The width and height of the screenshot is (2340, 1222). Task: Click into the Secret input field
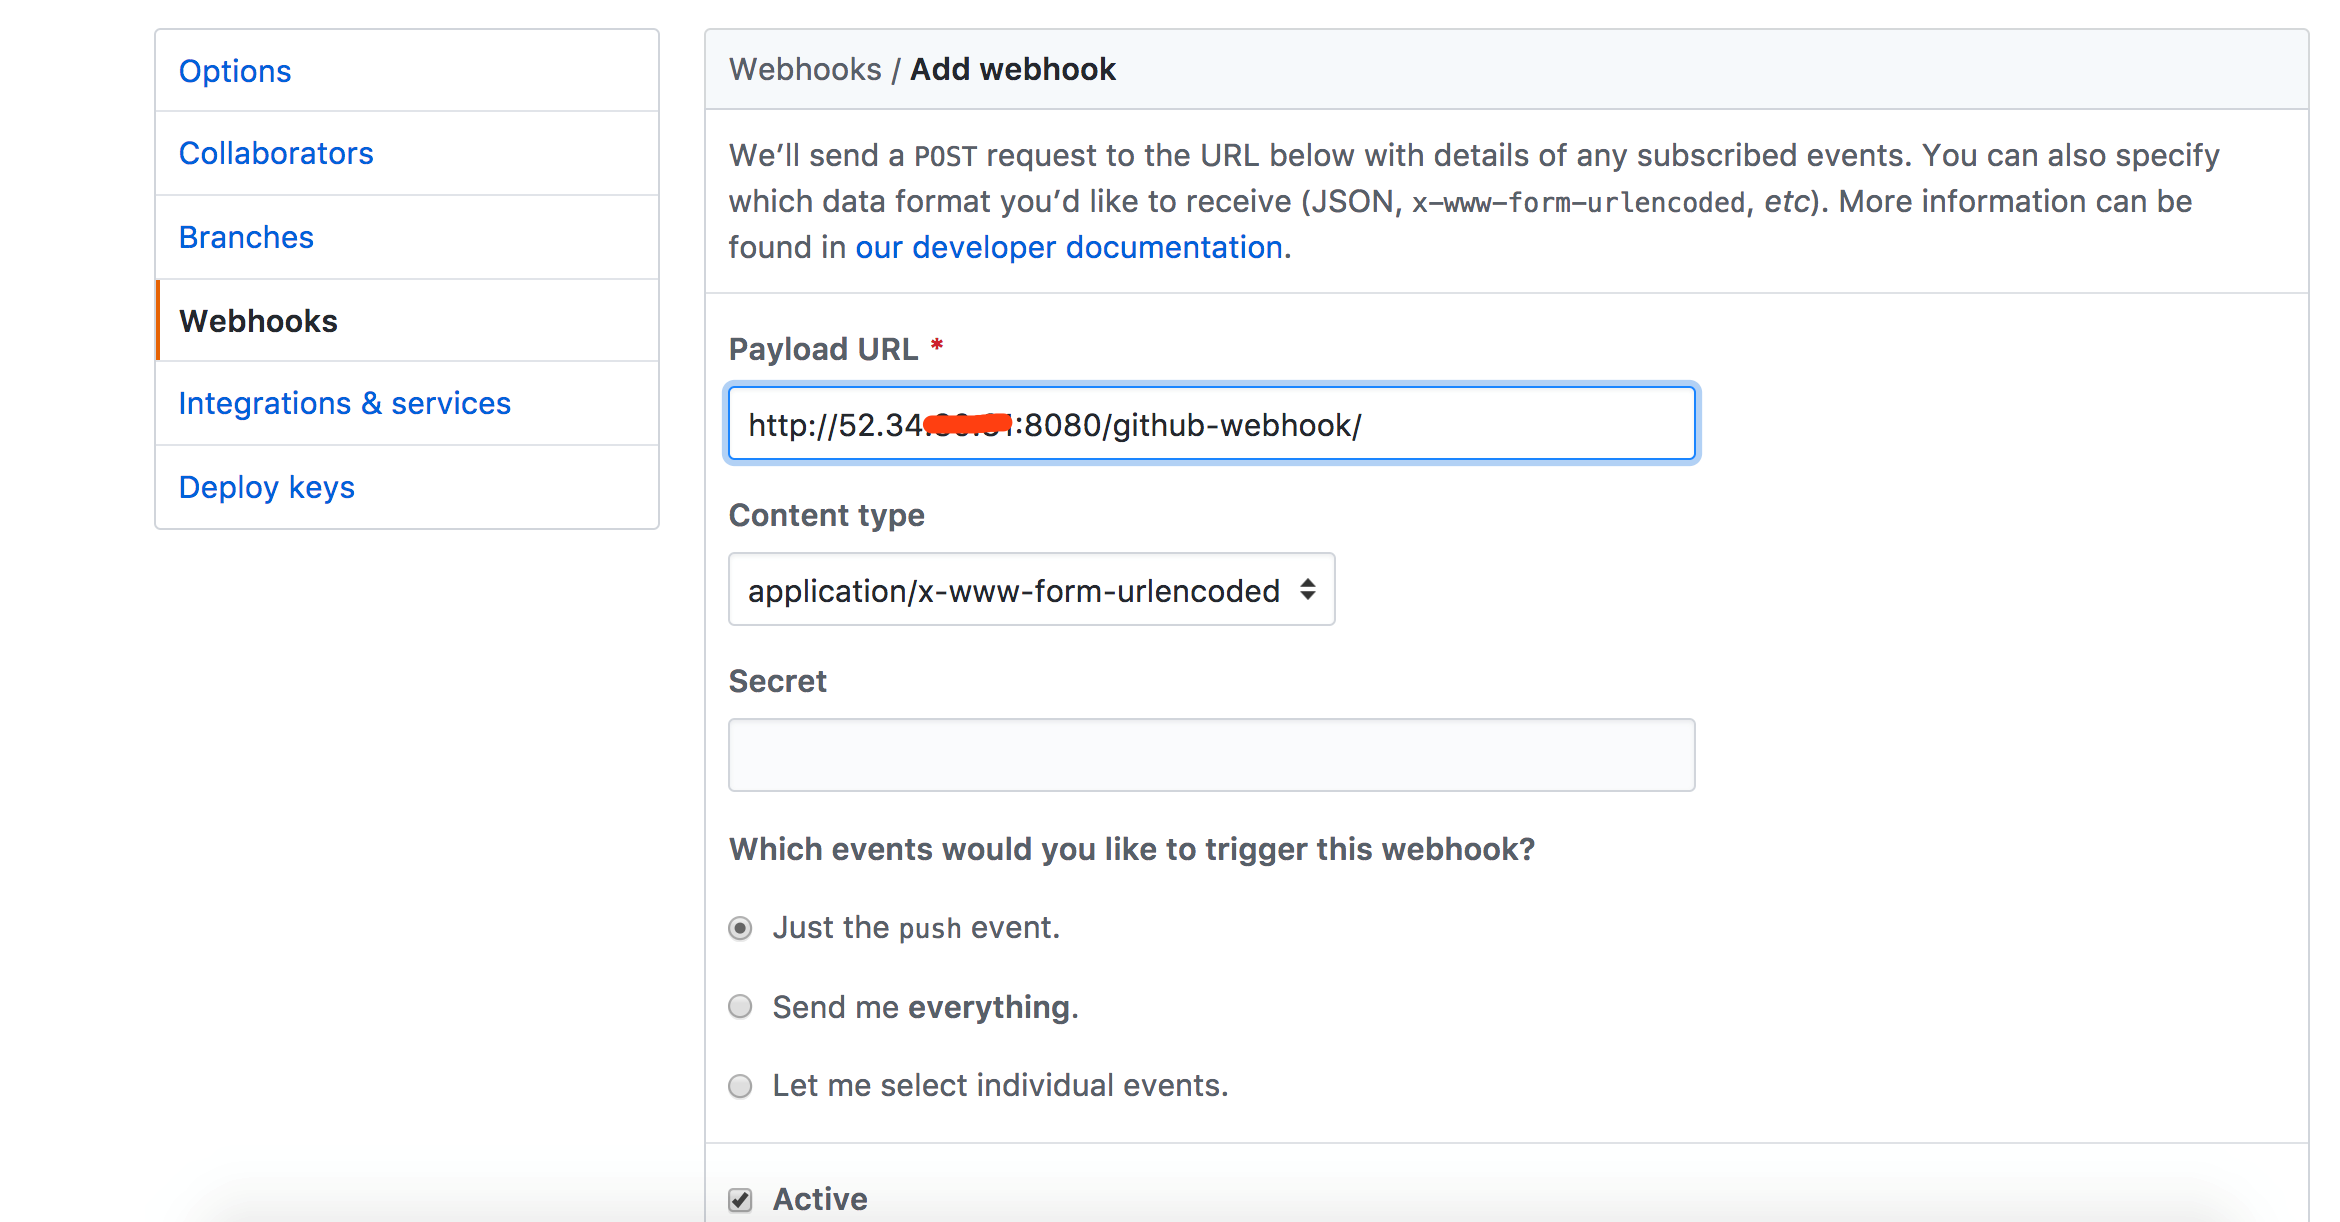click(x=1211, y=755)
